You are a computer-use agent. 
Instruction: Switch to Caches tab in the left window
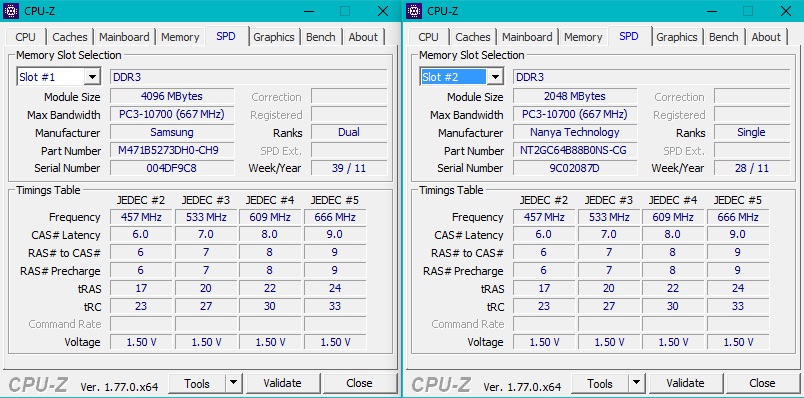coord(70,37)
